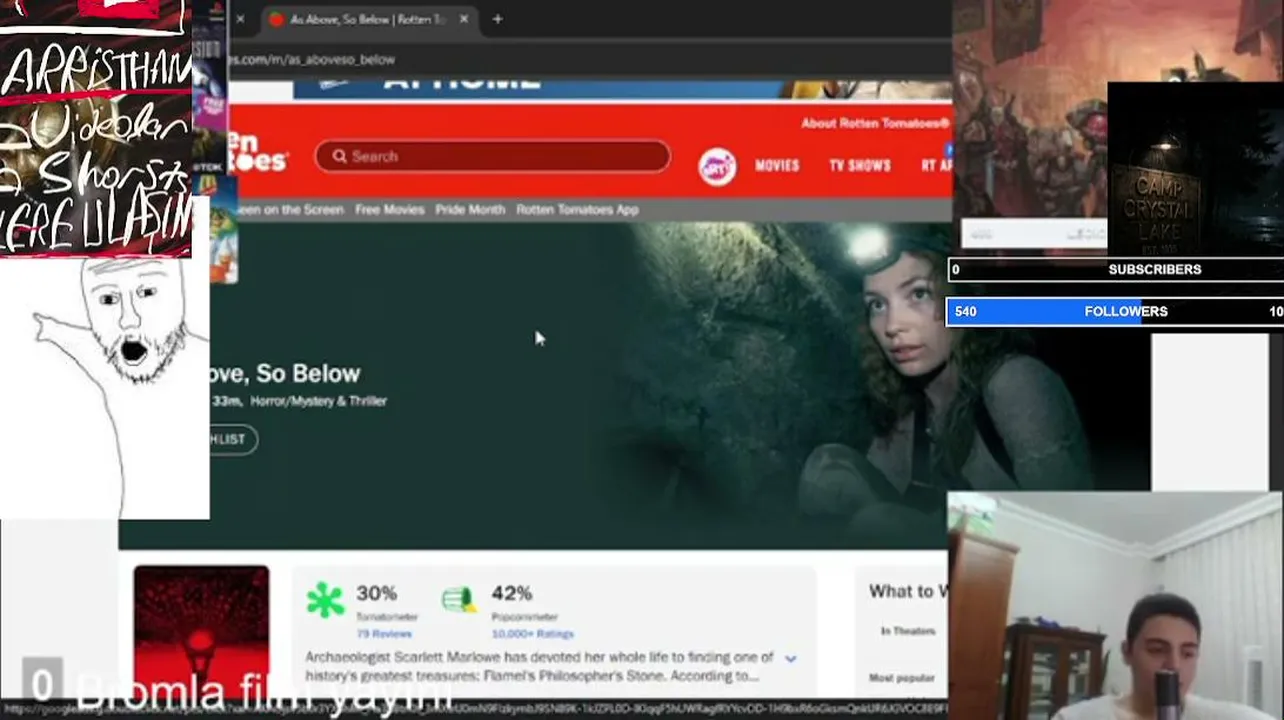This screenshot has height=720, width=1284.
Task: Click the red movie poster thumbnail
Action: pos(201,633)
